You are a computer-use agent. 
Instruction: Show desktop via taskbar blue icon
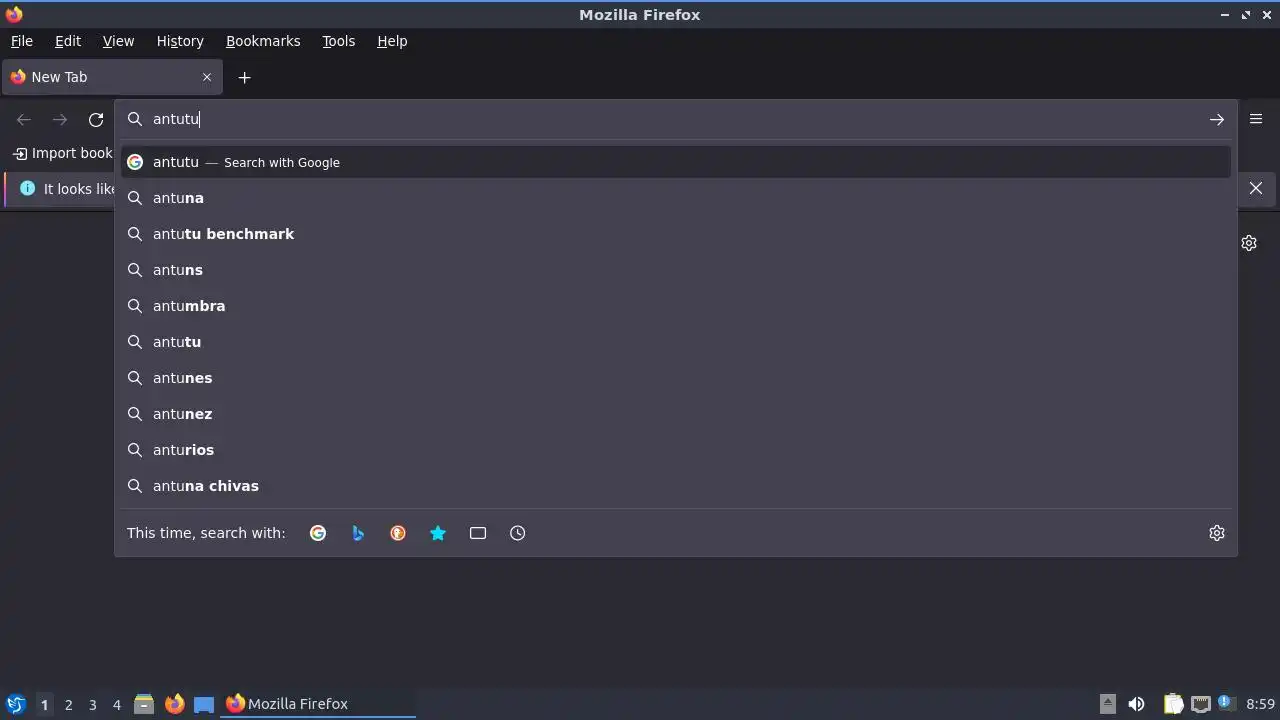pyautogui.click(x=204, y=704)
